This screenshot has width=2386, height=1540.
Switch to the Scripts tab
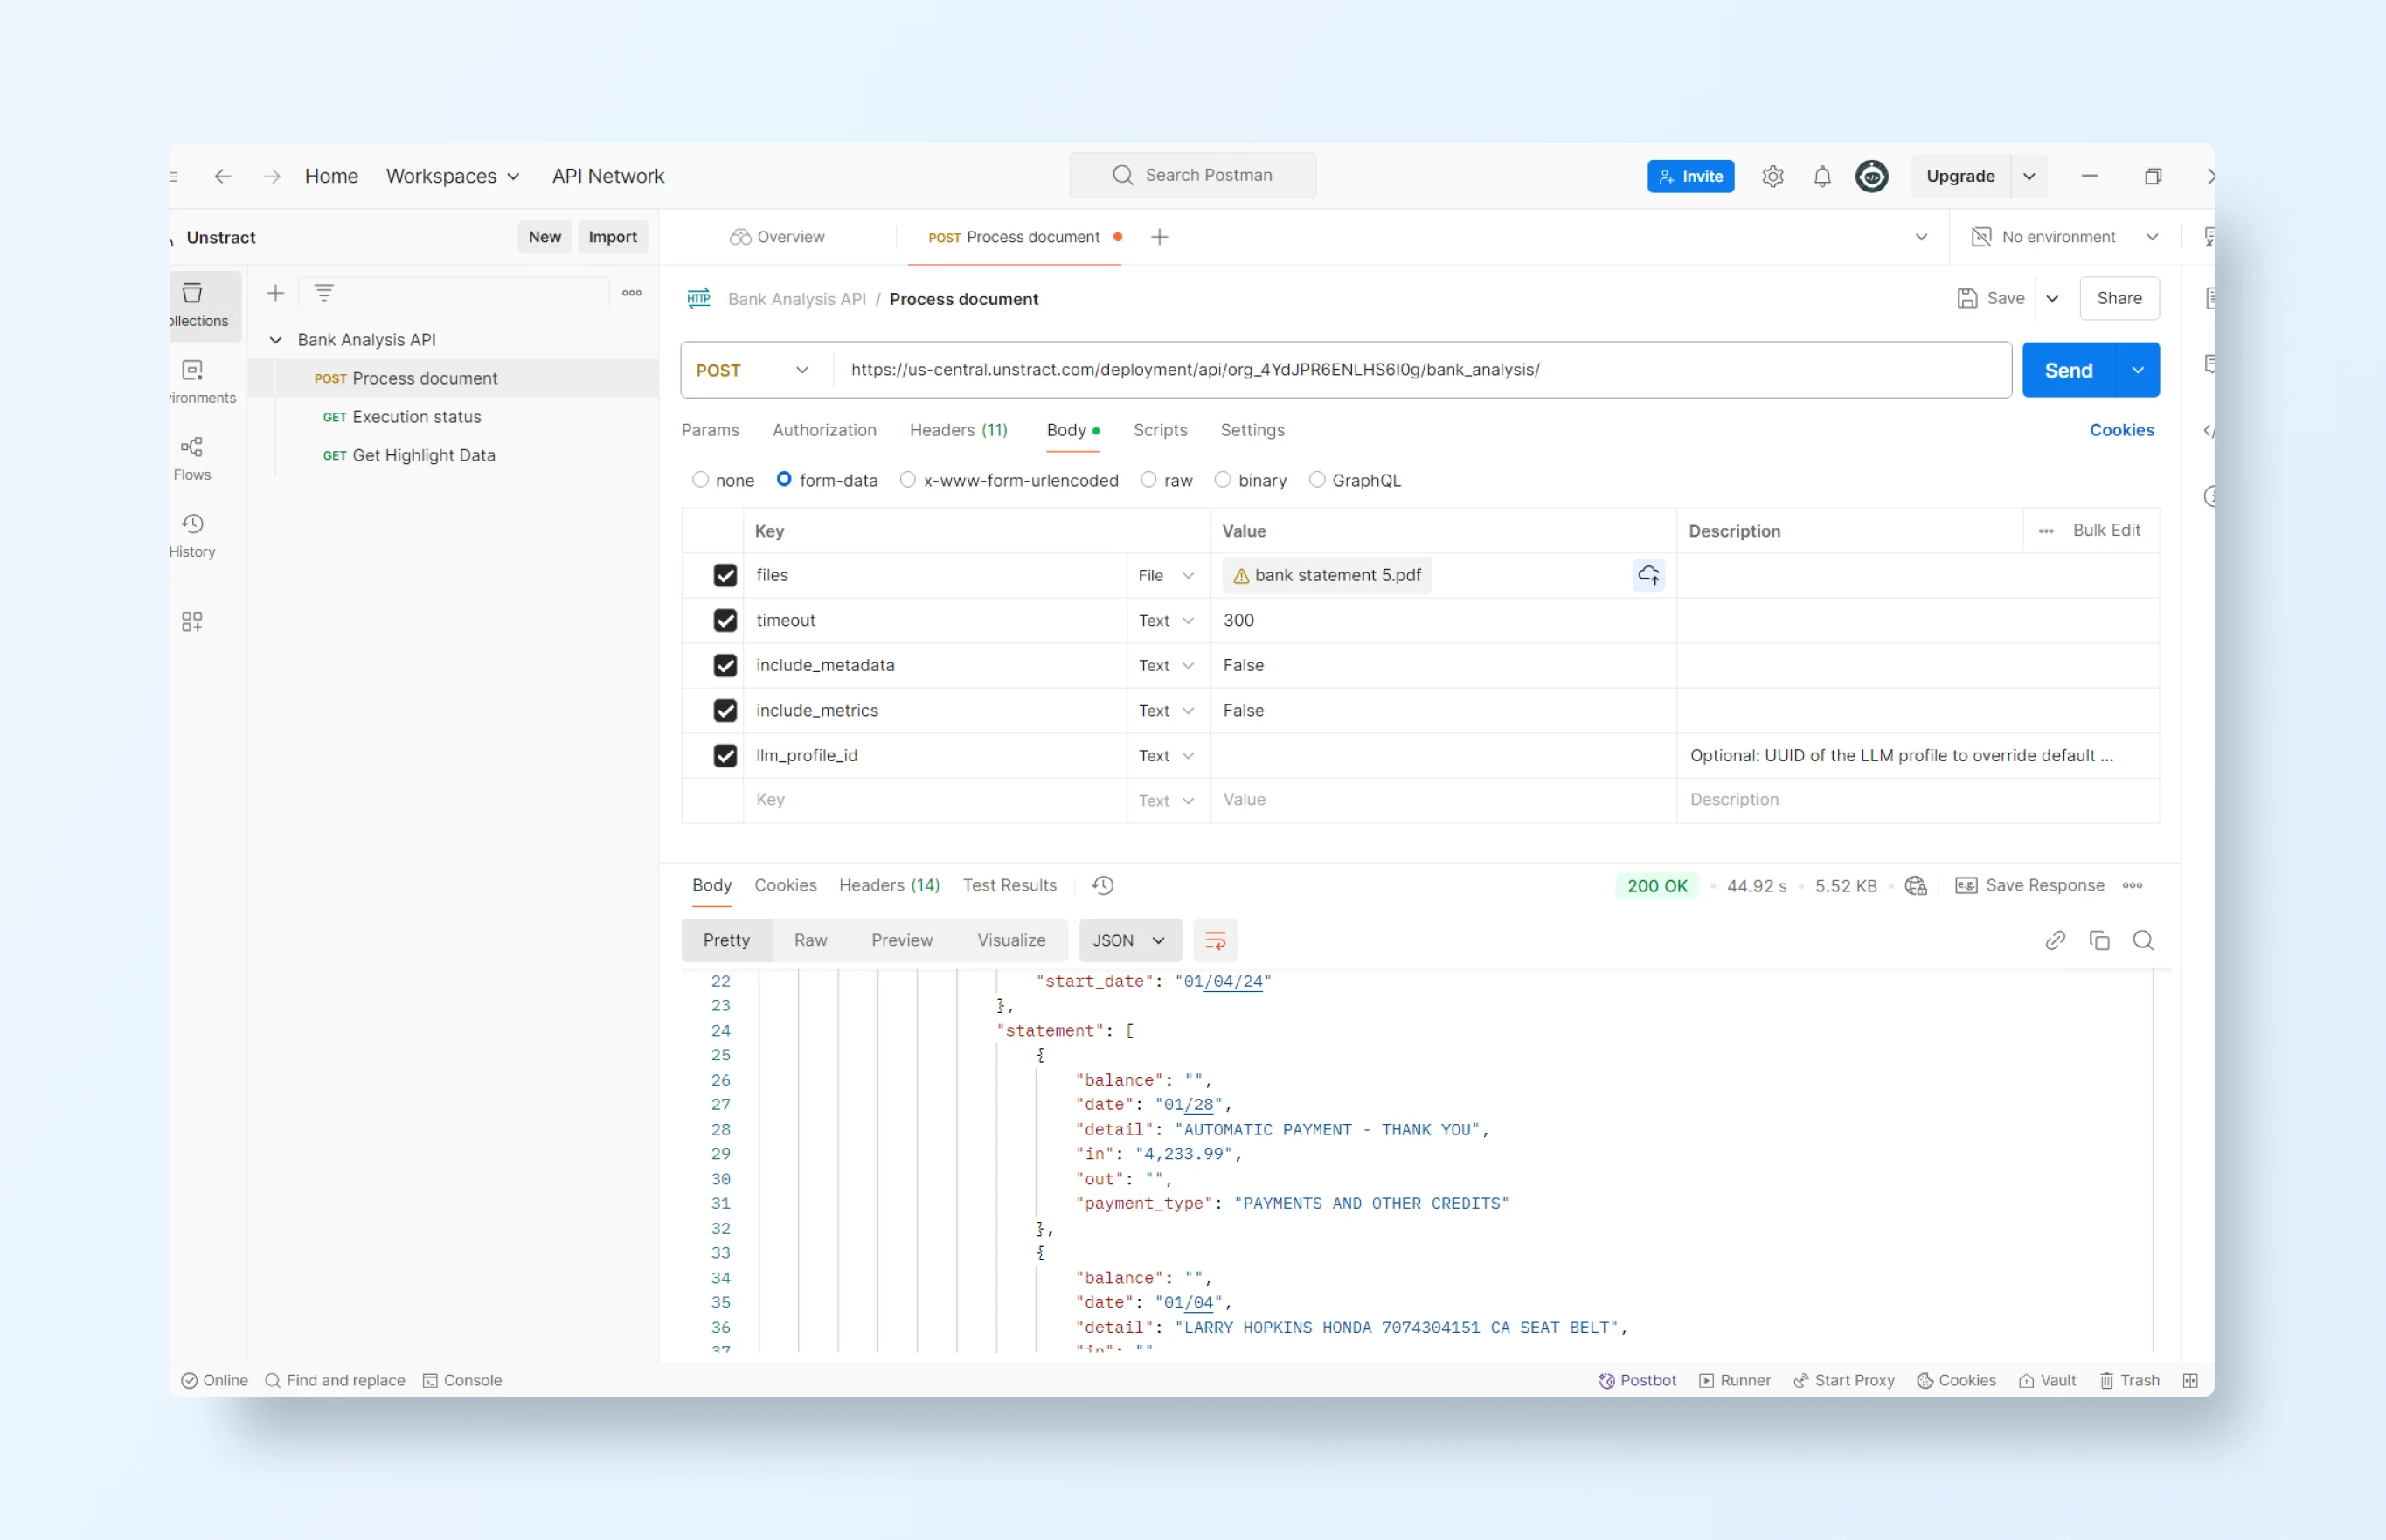click(x=1160, y=430)
